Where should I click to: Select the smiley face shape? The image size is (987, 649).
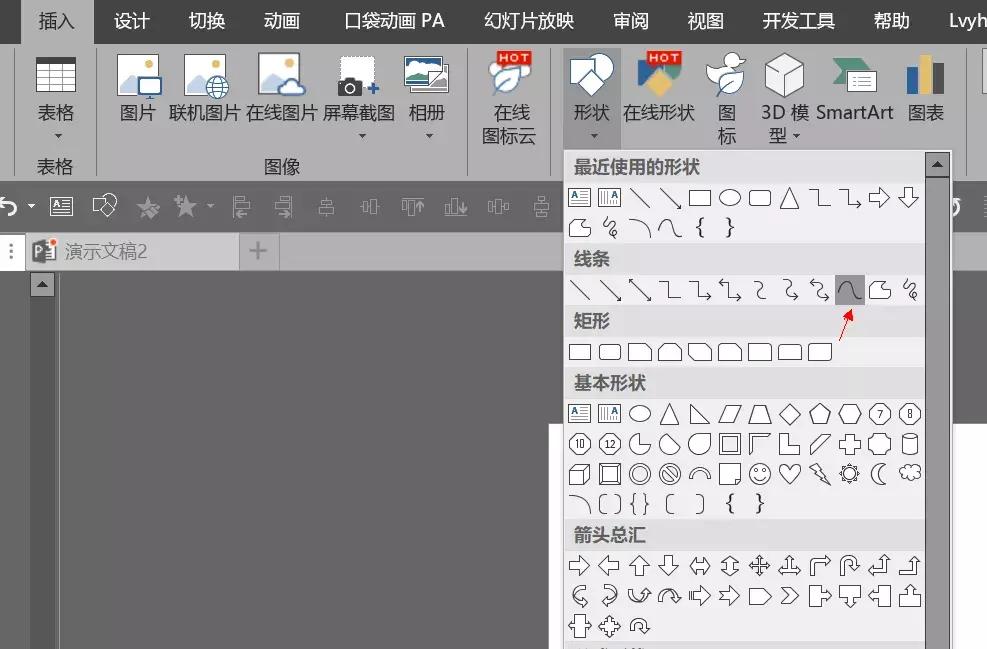coord(760,473)
